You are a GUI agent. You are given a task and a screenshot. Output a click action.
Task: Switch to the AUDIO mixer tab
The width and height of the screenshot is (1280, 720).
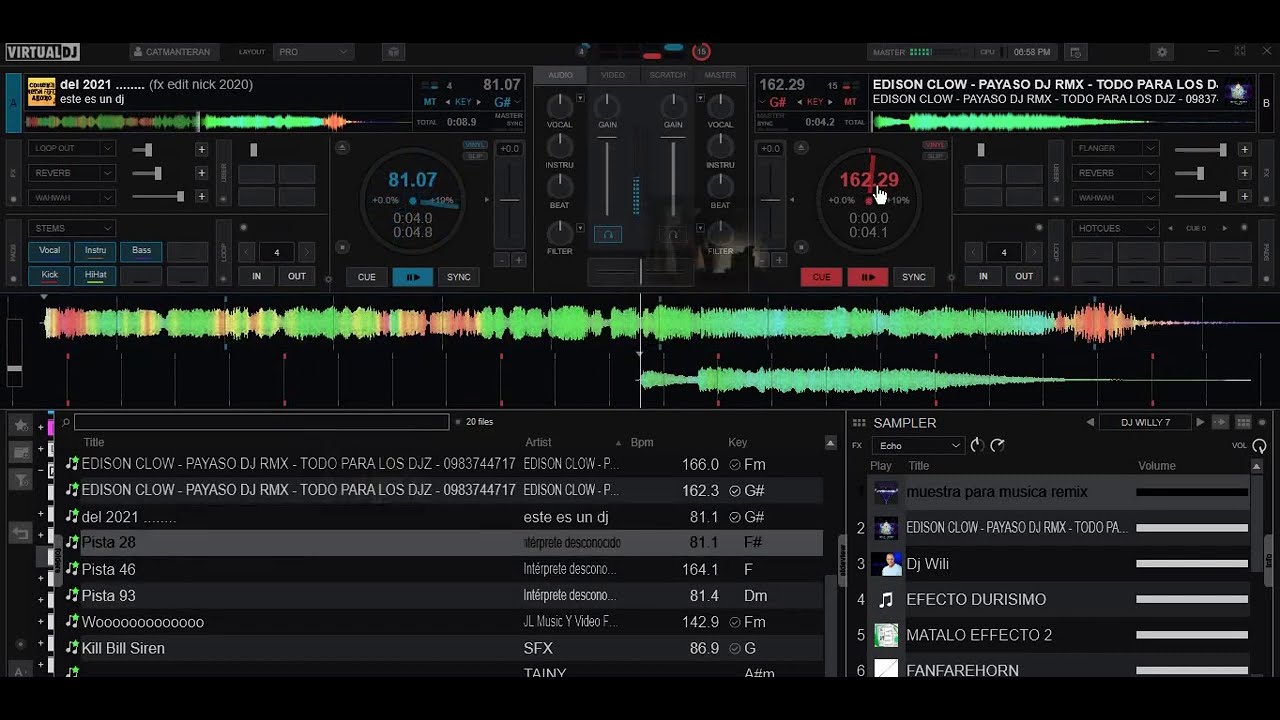[561, 75]
